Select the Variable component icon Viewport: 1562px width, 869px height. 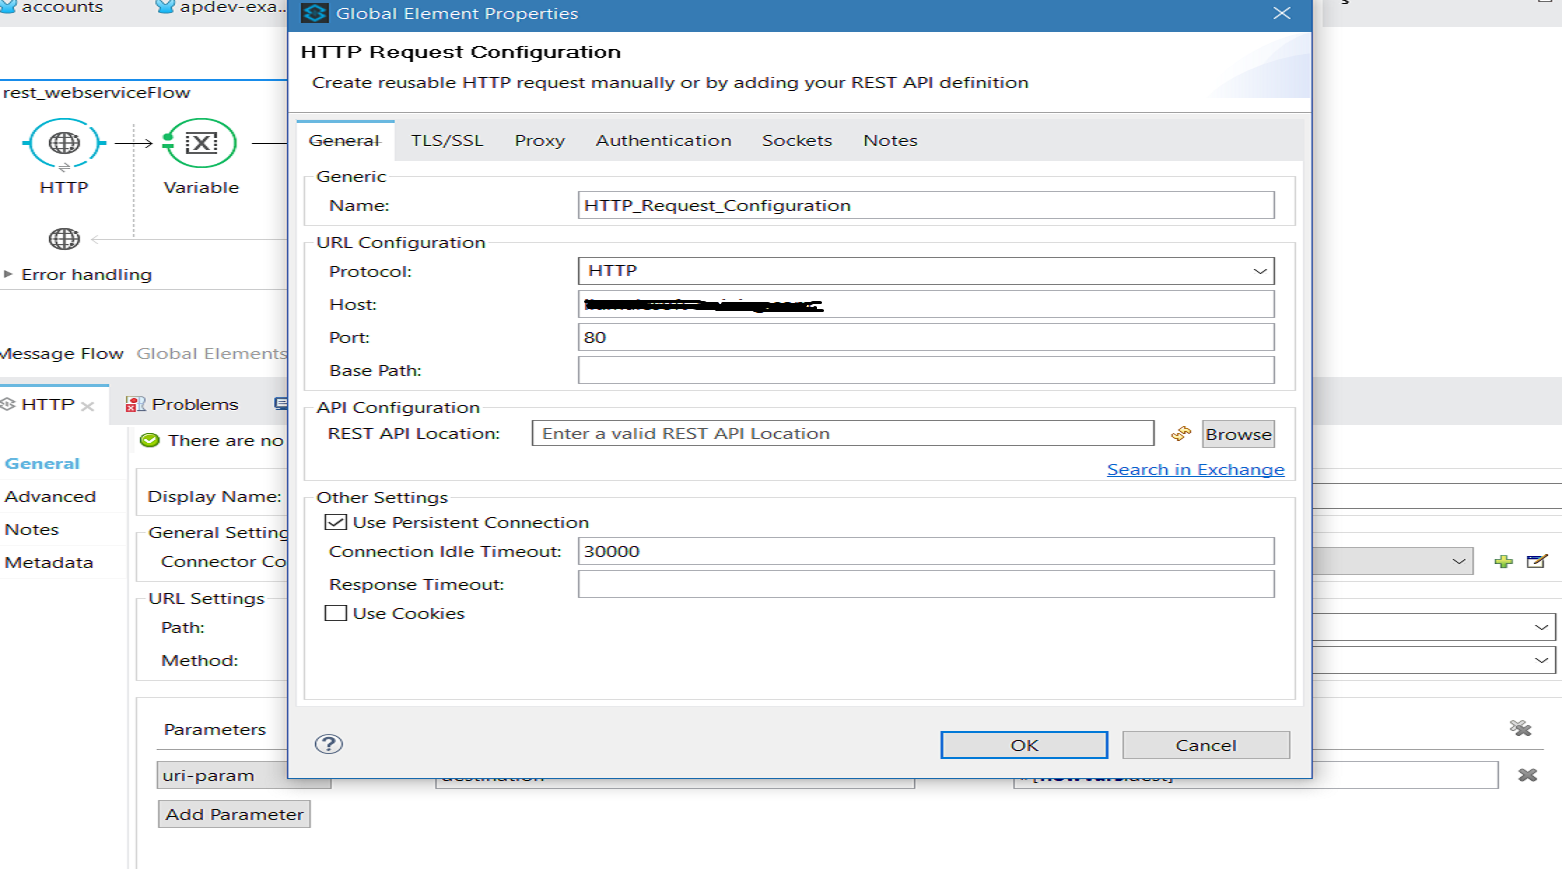(x=201, y=143)
